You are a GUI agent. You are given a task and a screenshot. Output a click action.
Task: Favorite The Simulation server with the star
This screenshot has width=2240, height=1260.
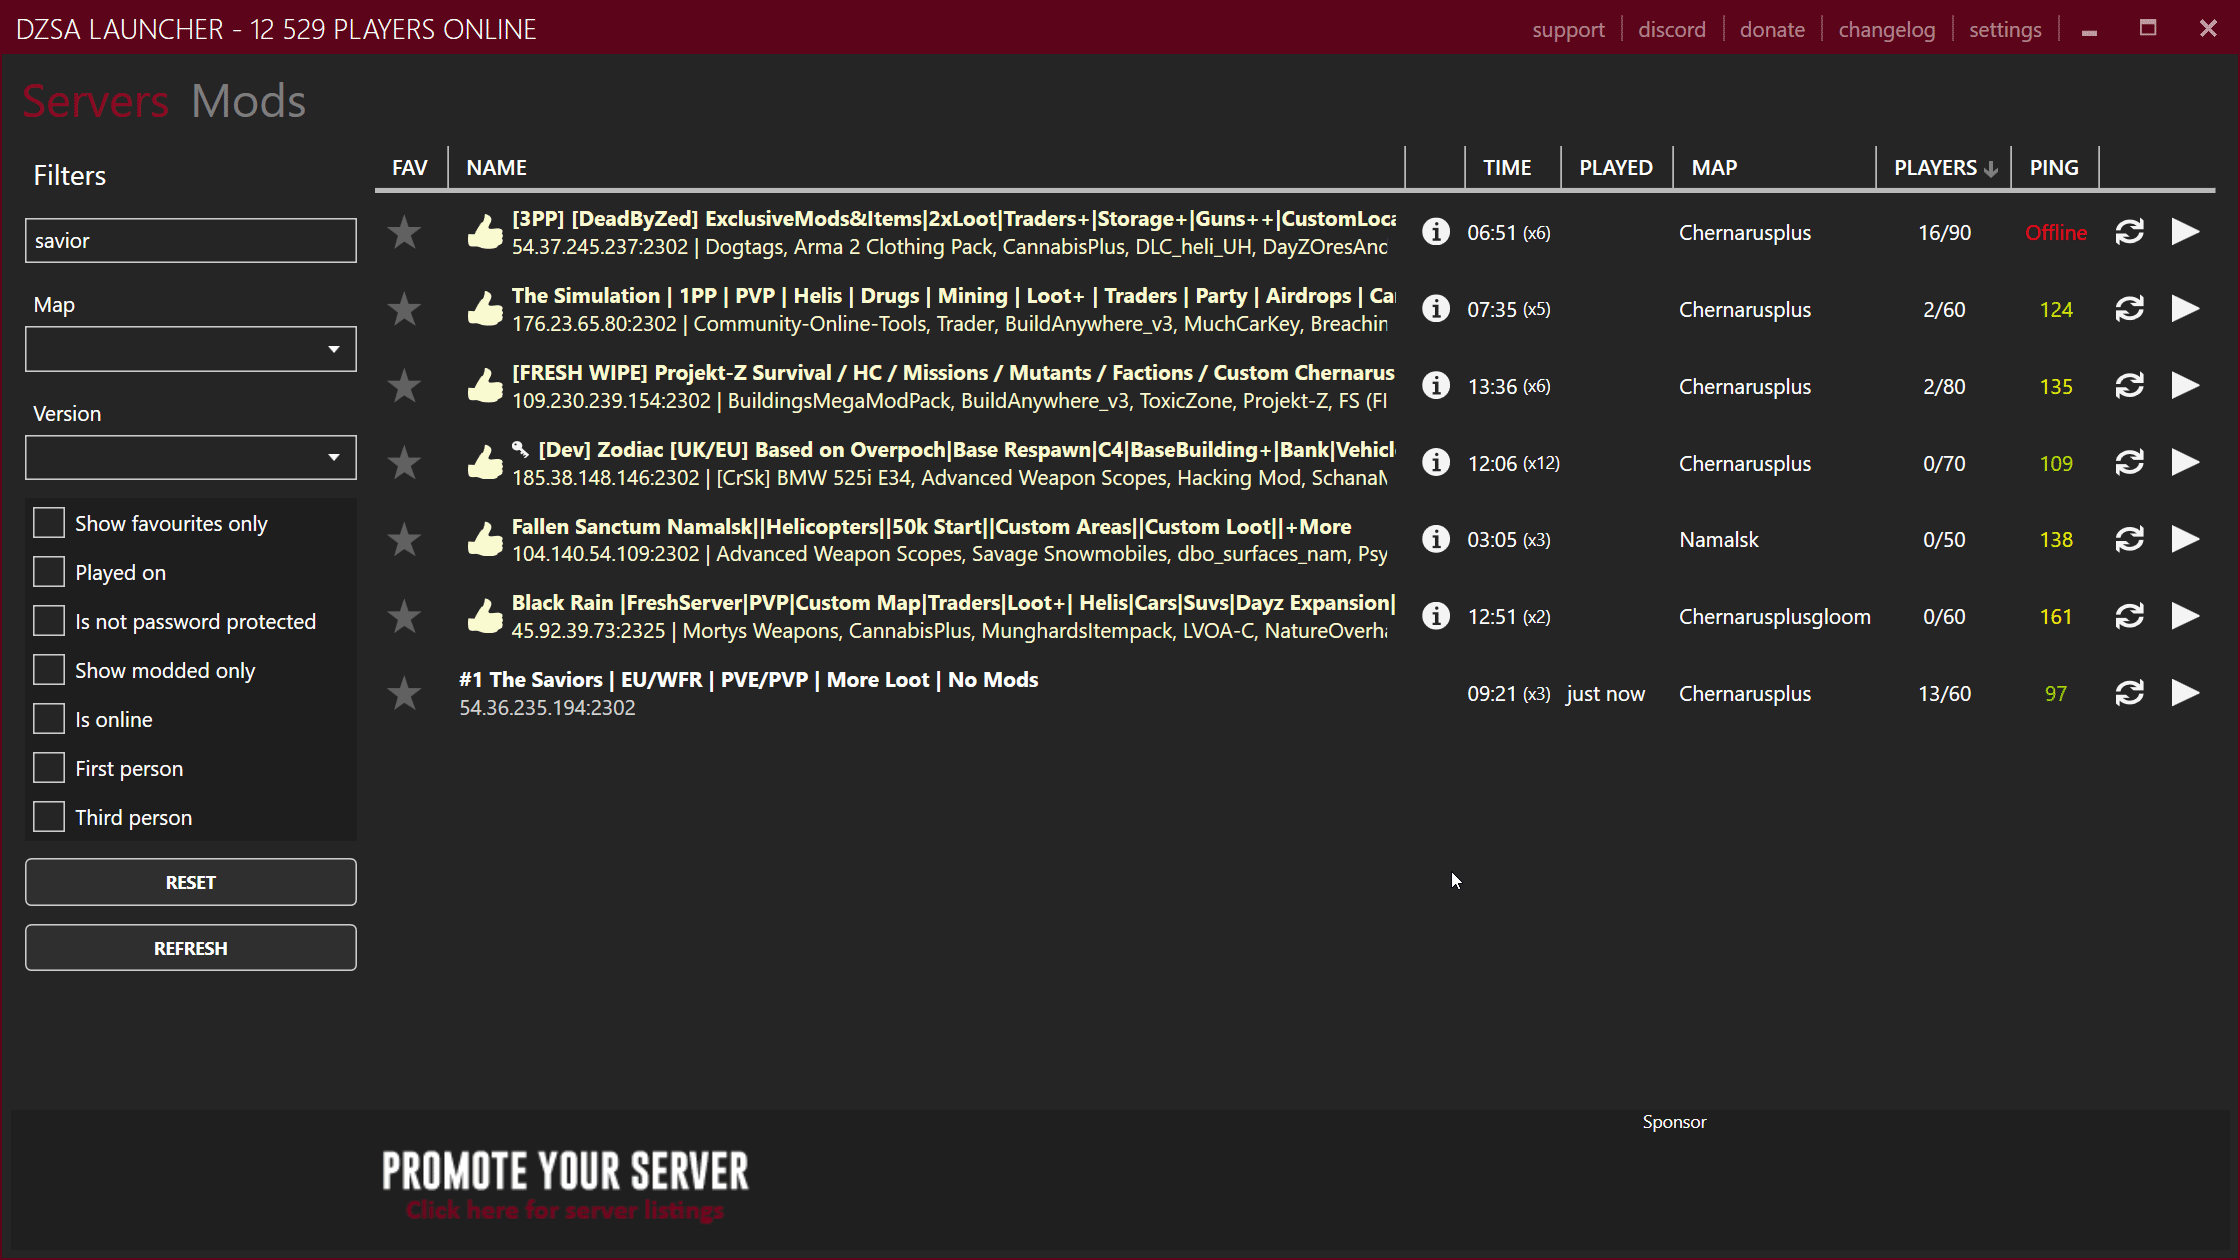[x=404, y=309]
